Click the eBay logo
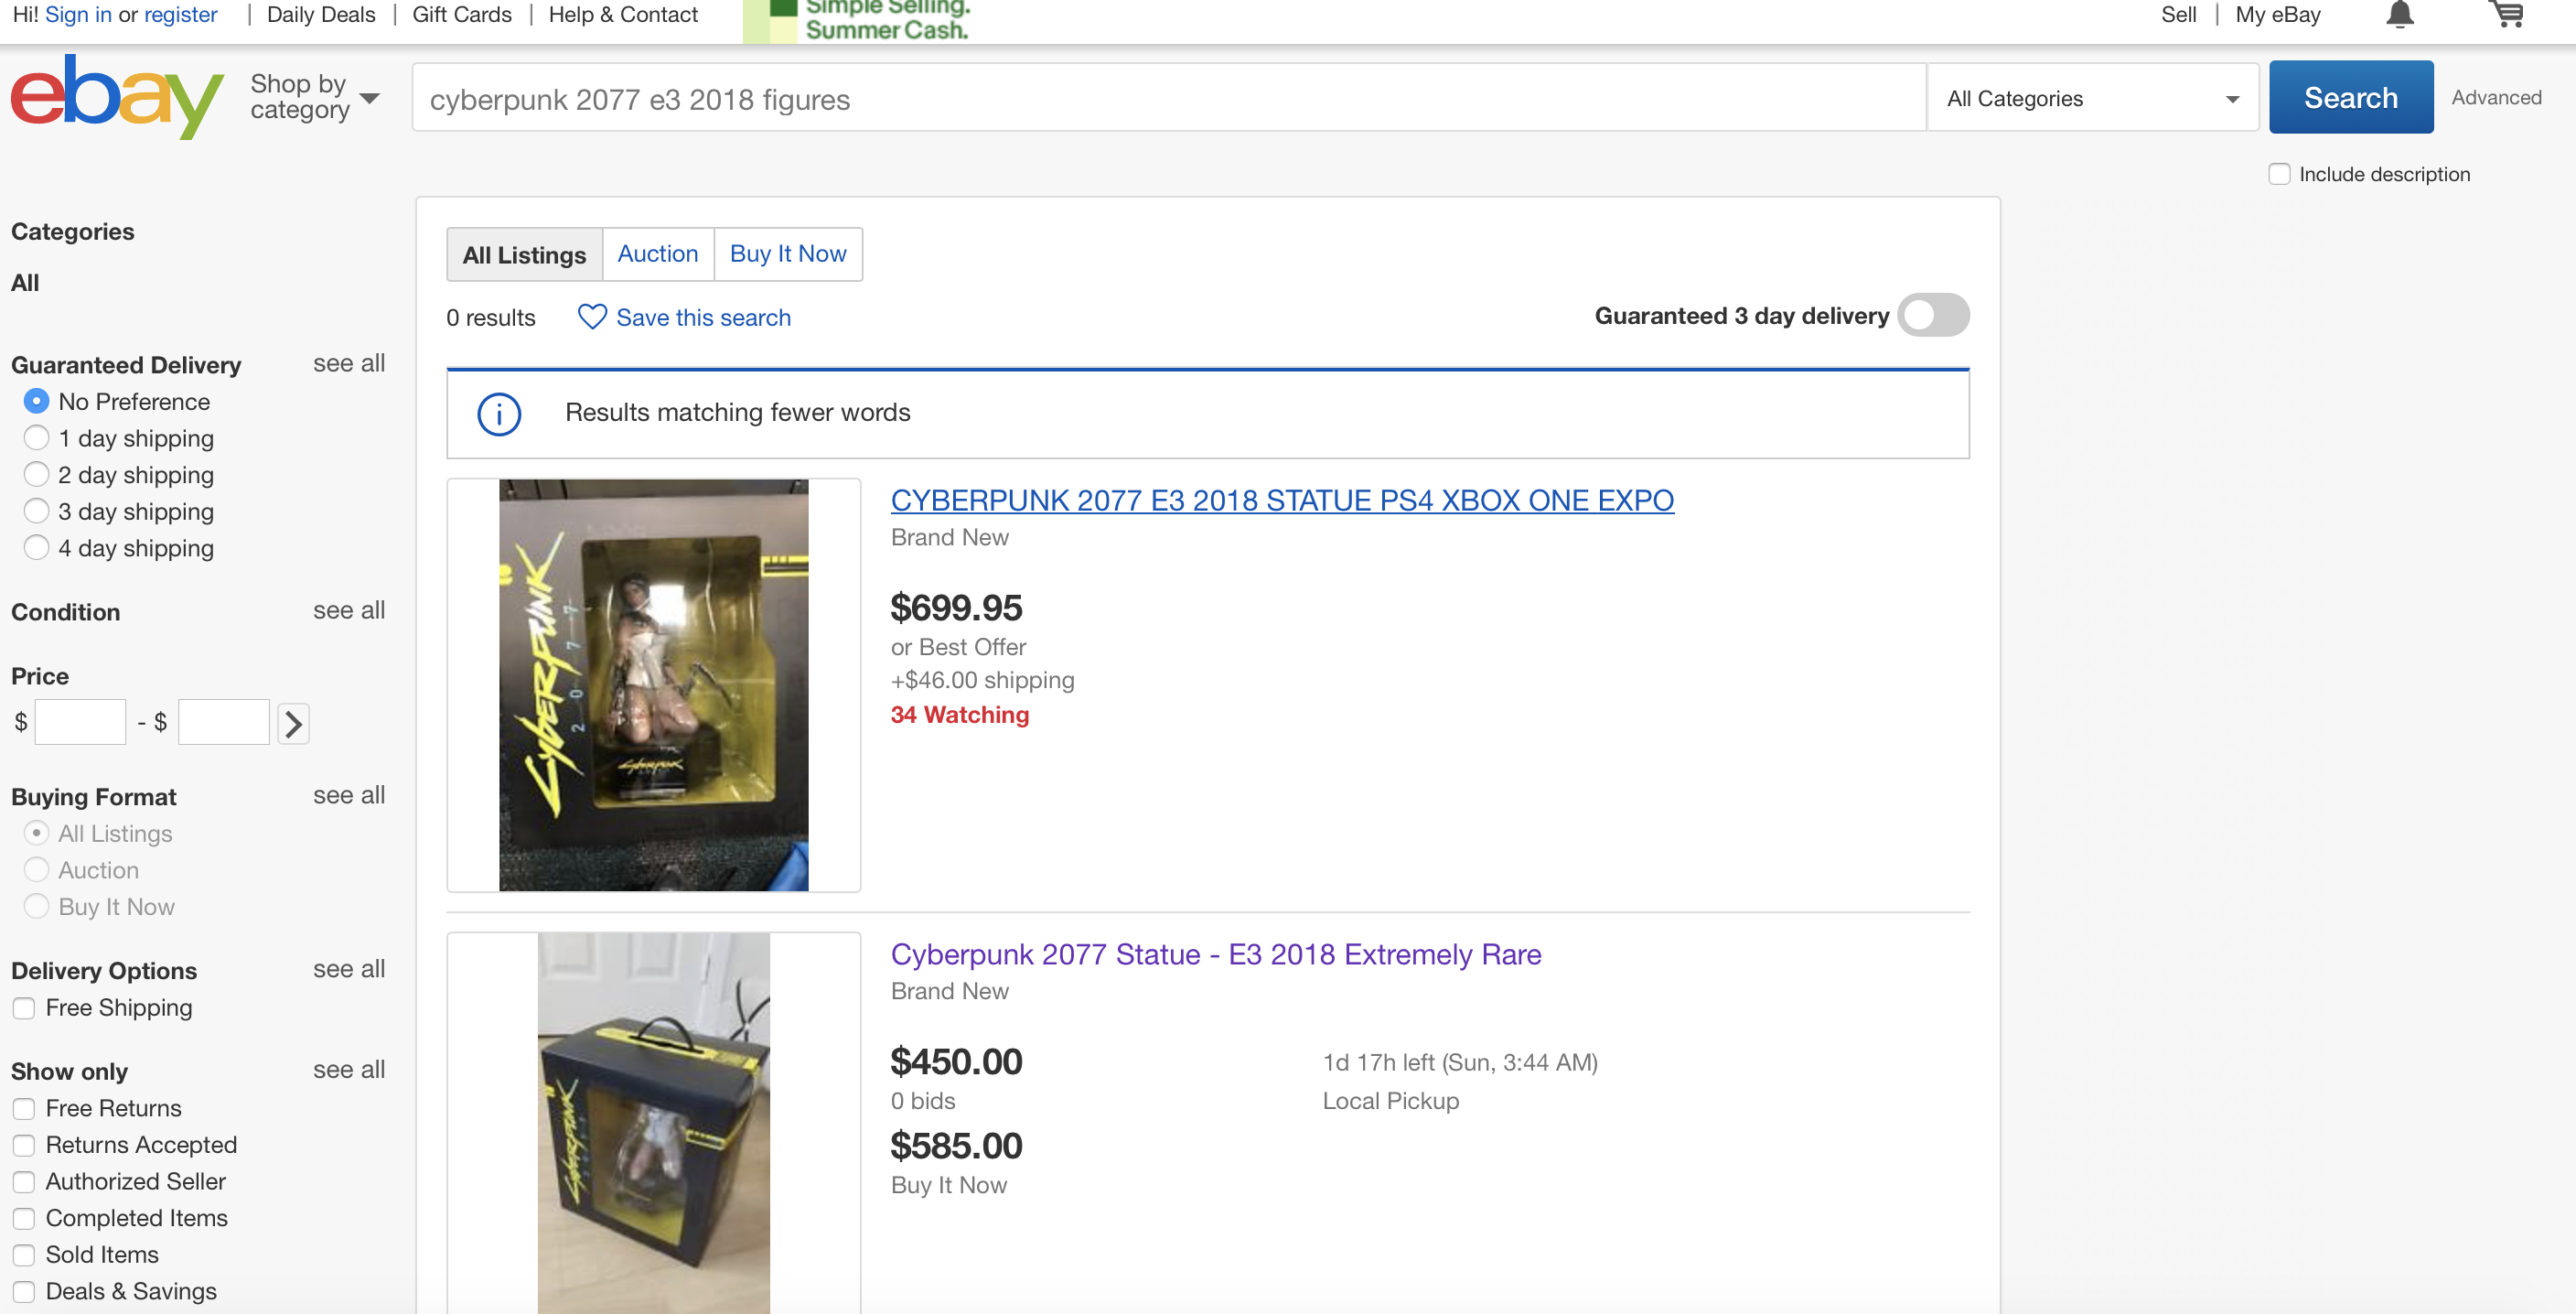 [117, 97]
